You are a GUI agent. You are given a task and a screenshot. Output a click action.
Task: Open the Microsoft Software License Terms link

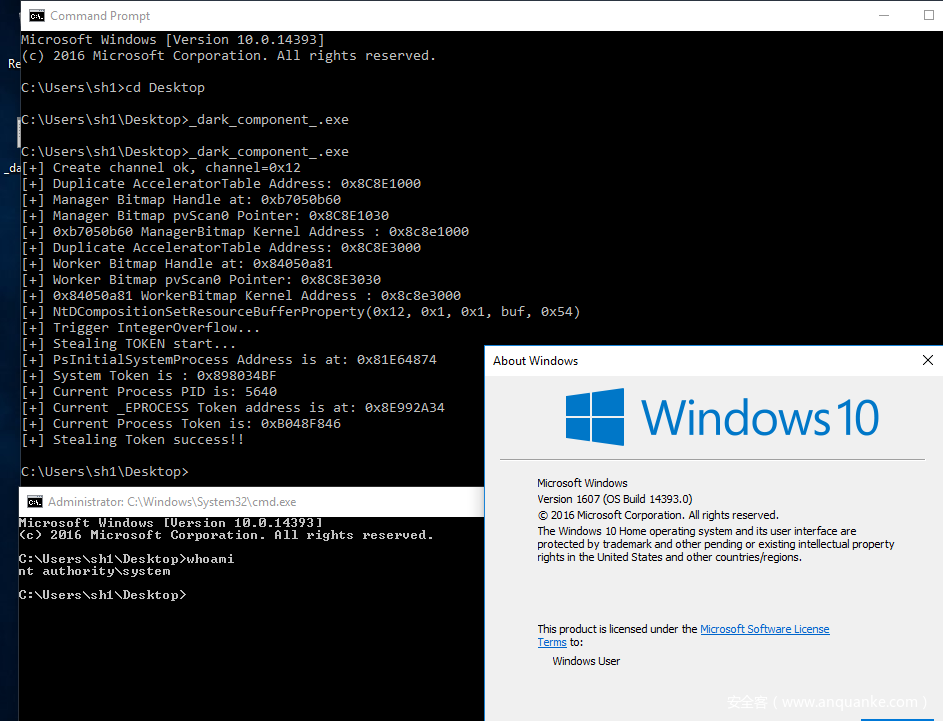click(764, 629)
